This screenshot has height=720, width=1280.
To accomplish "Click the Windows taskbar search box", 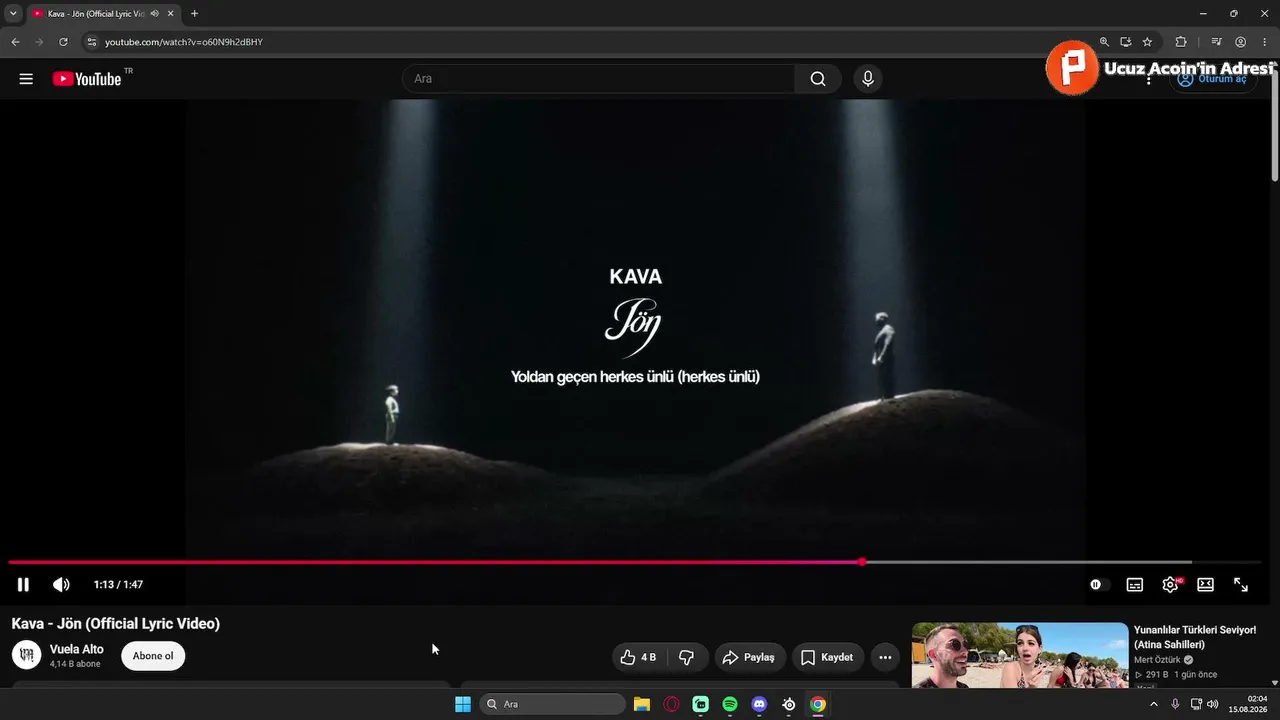I will (552, 704).
